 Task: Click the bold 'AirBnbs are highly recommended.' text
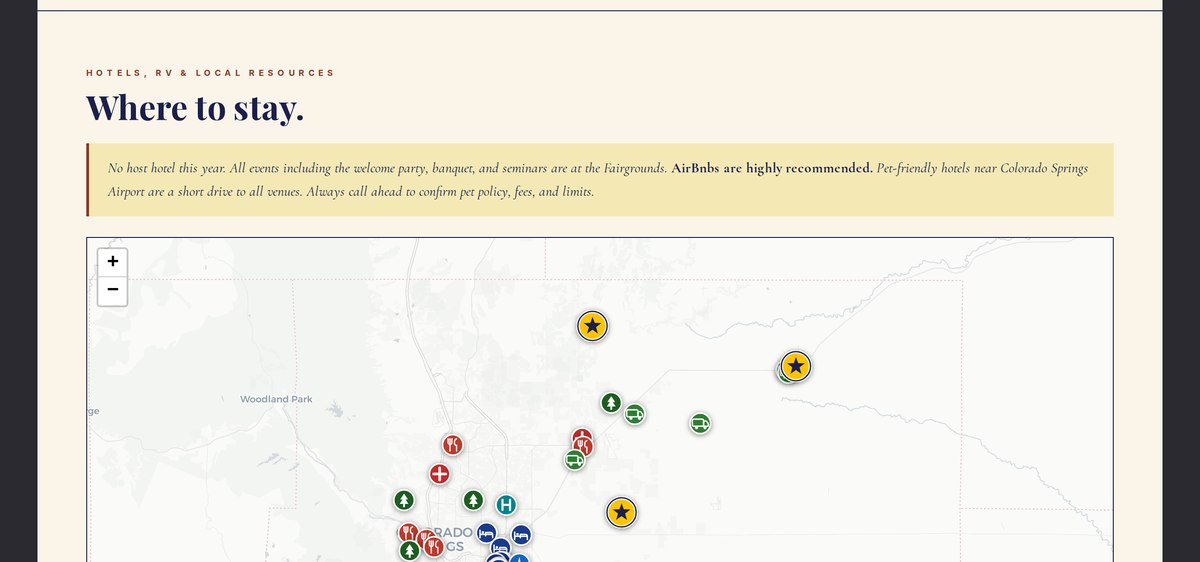pyautogui.click(x=772, y=168)
